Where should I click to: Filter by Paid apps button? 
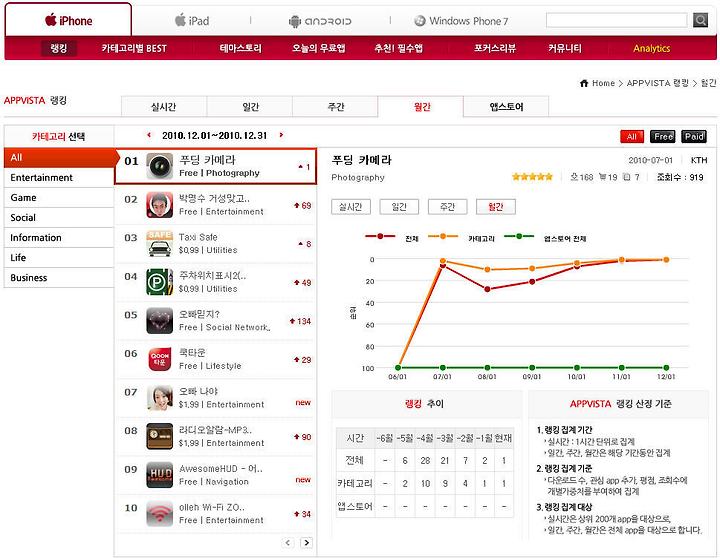point(694,136)
